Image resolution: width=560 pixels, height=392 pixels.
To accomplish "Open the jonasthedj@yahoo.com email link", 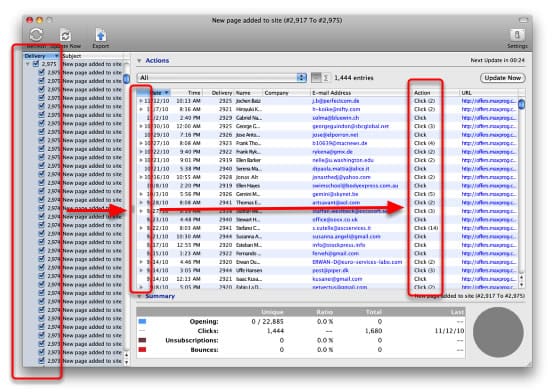I will click(x=341, y=177).
